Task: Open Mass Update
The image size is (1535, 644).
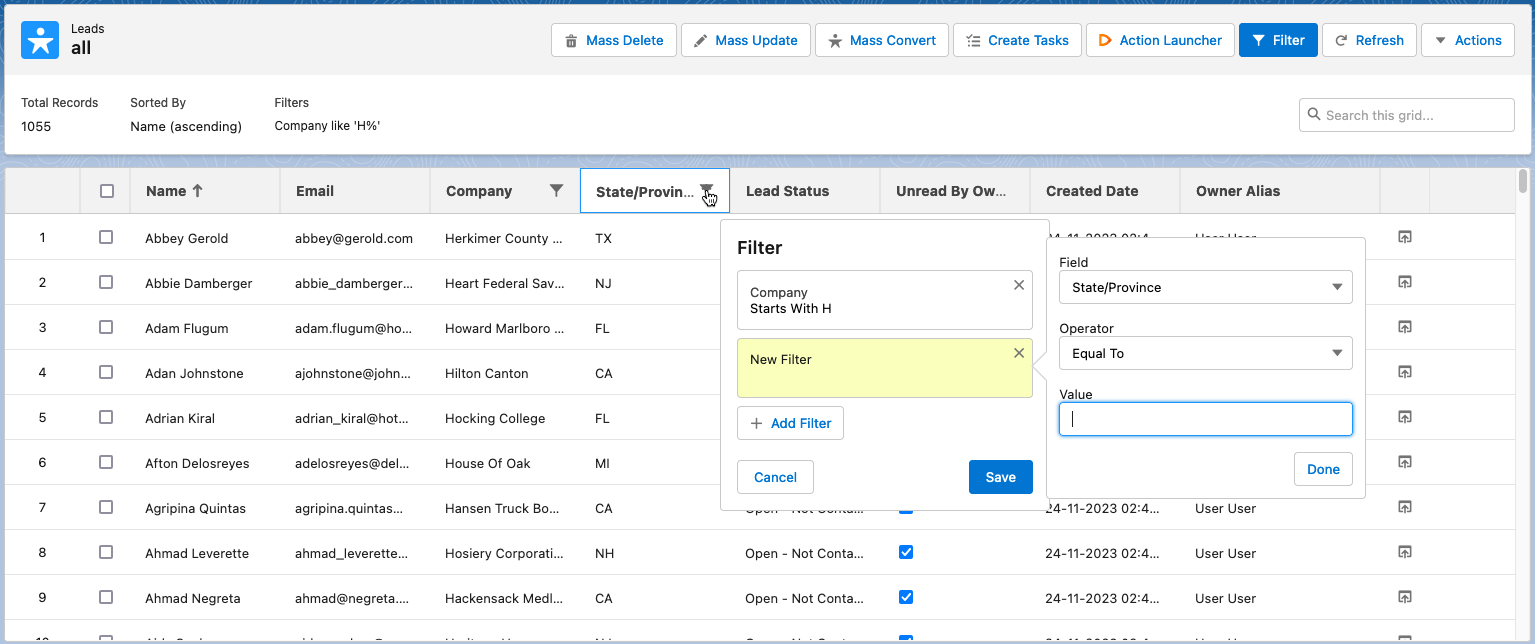Action: tap(746, 40)
